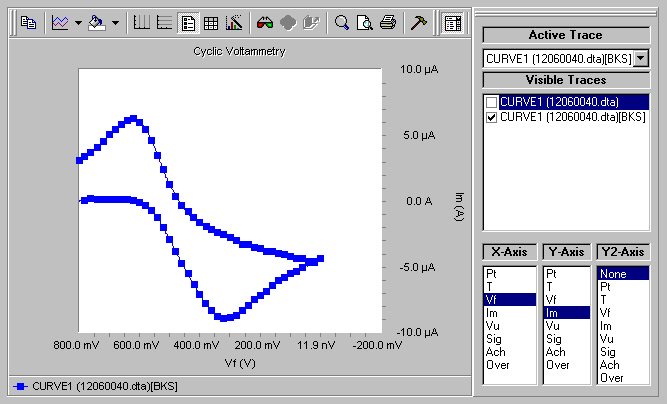Select Over in the X-Axis list
Image resolution: width=667 pixels, height=404 pixels.
(x=510, y=365)
